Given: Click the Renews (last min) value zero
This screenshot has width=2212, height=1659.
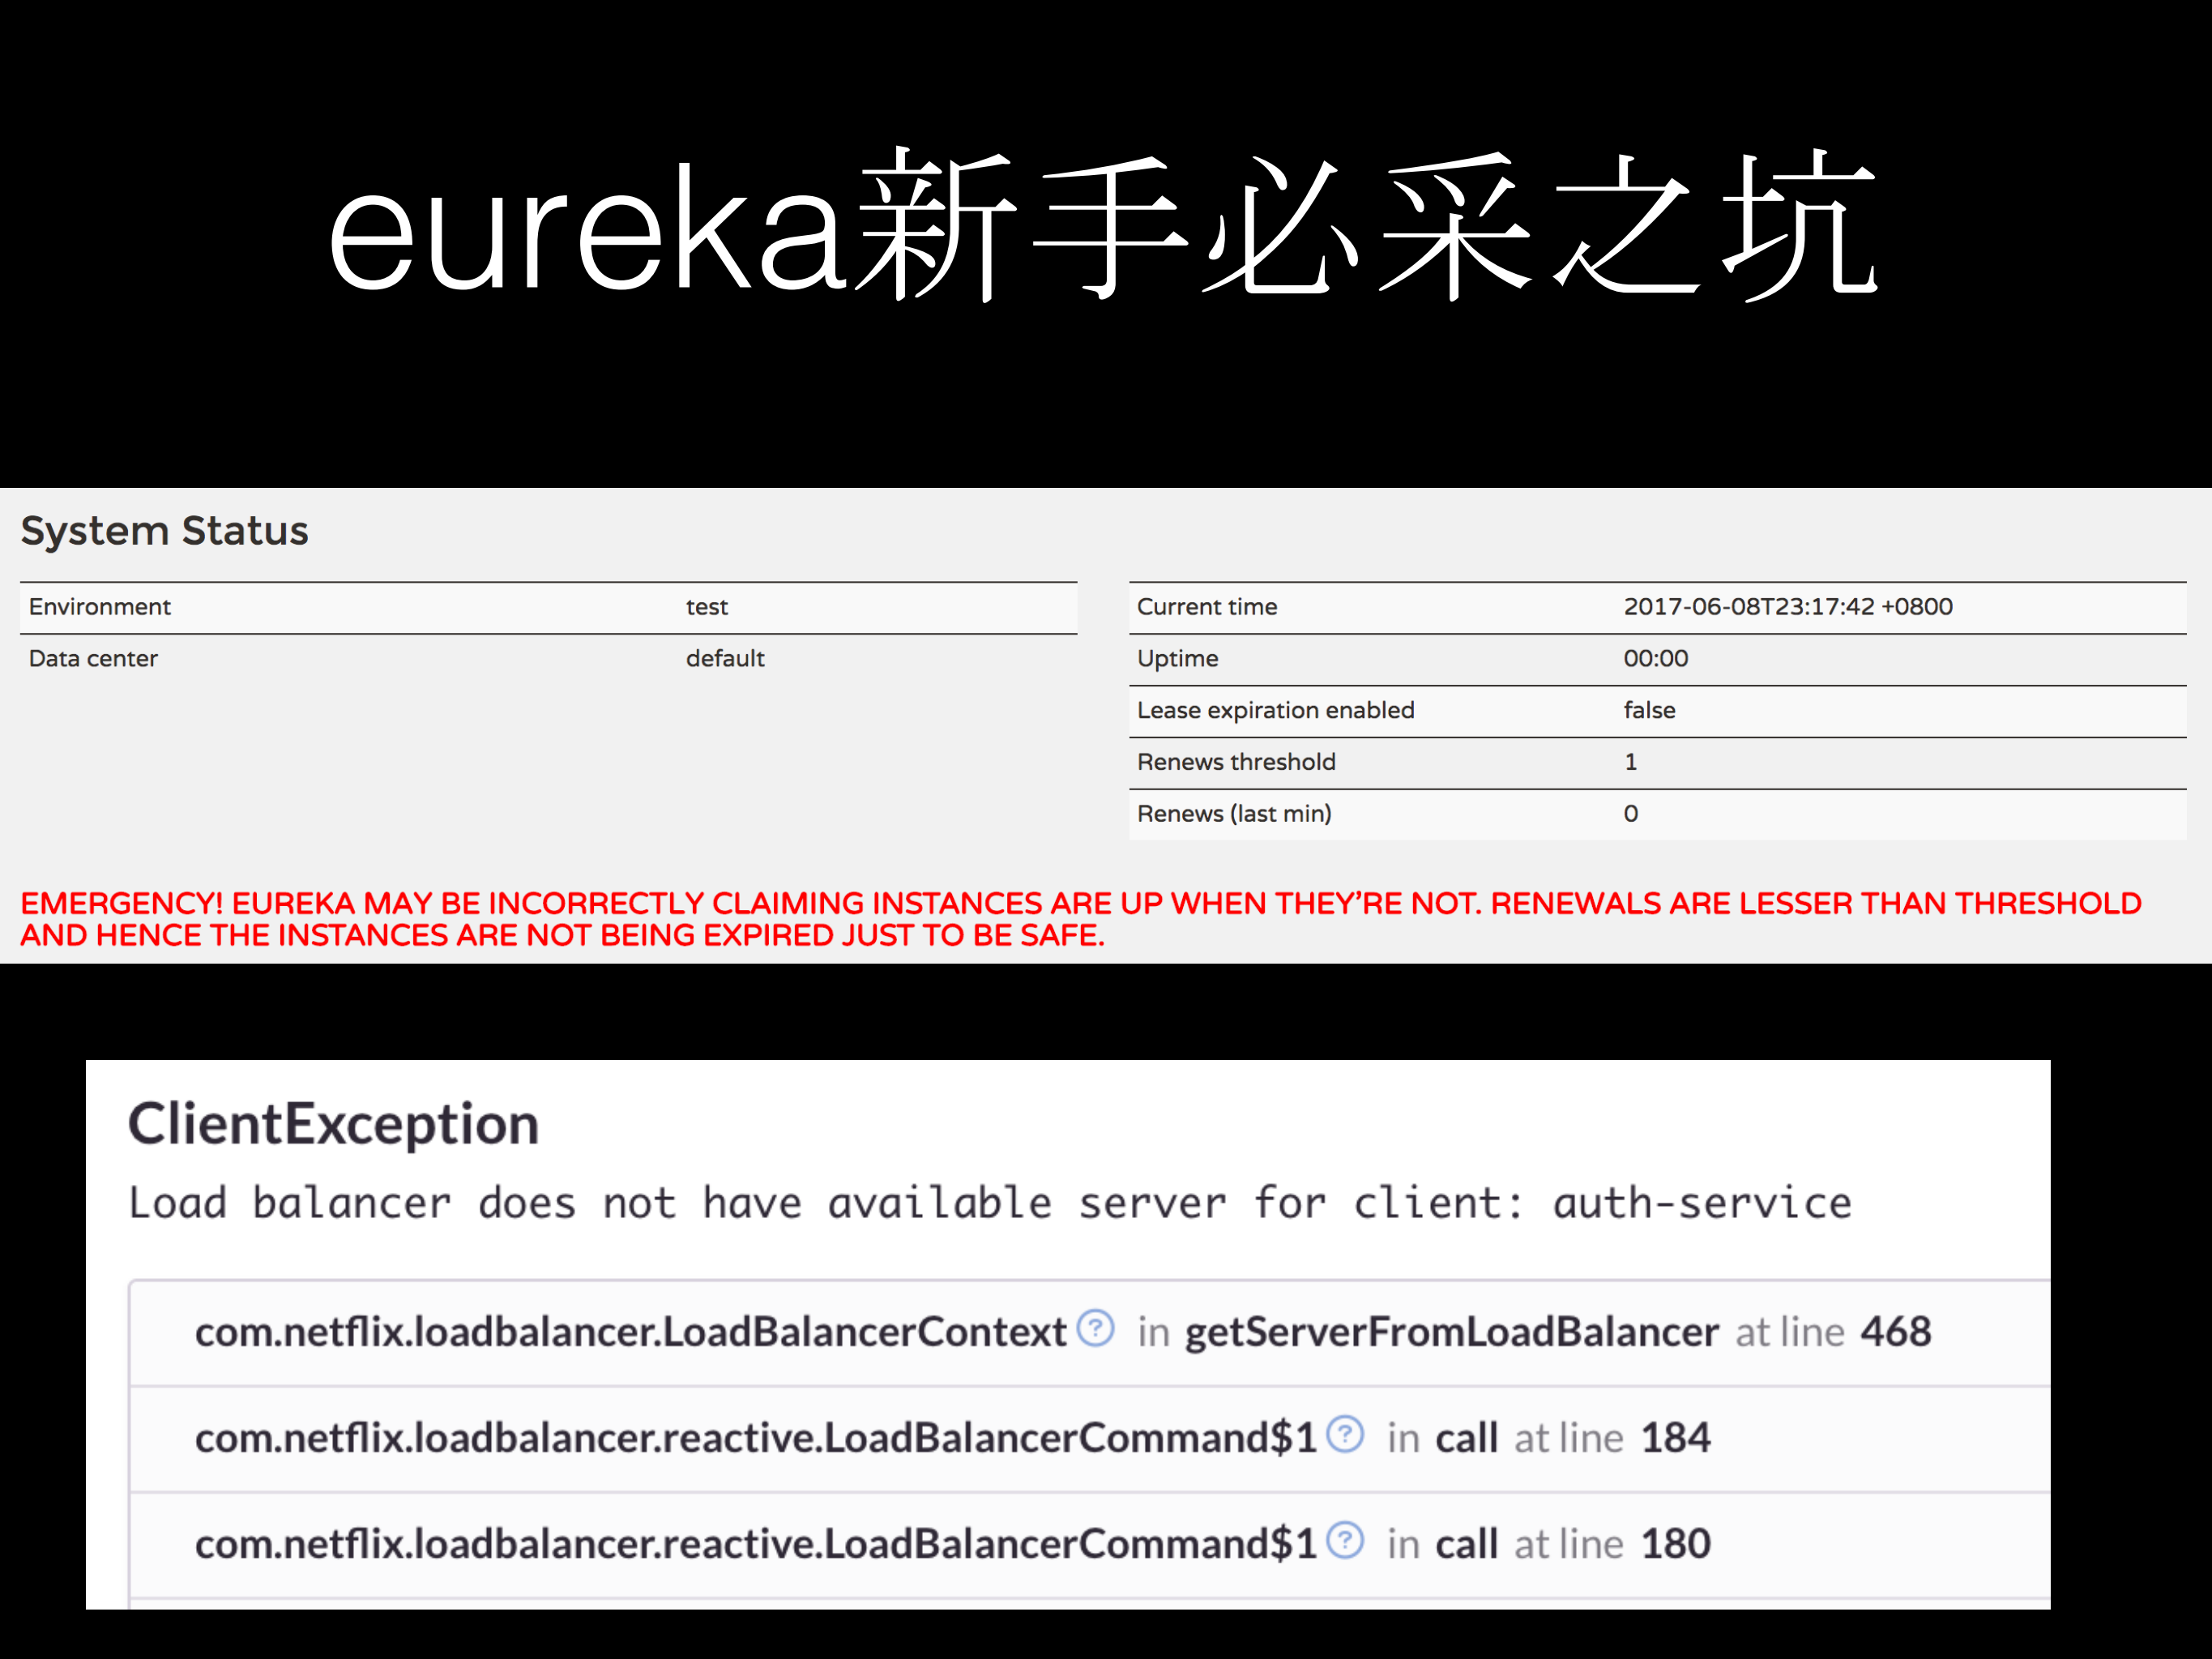Looking at the screenshot, I should [x=1630, y=813].
